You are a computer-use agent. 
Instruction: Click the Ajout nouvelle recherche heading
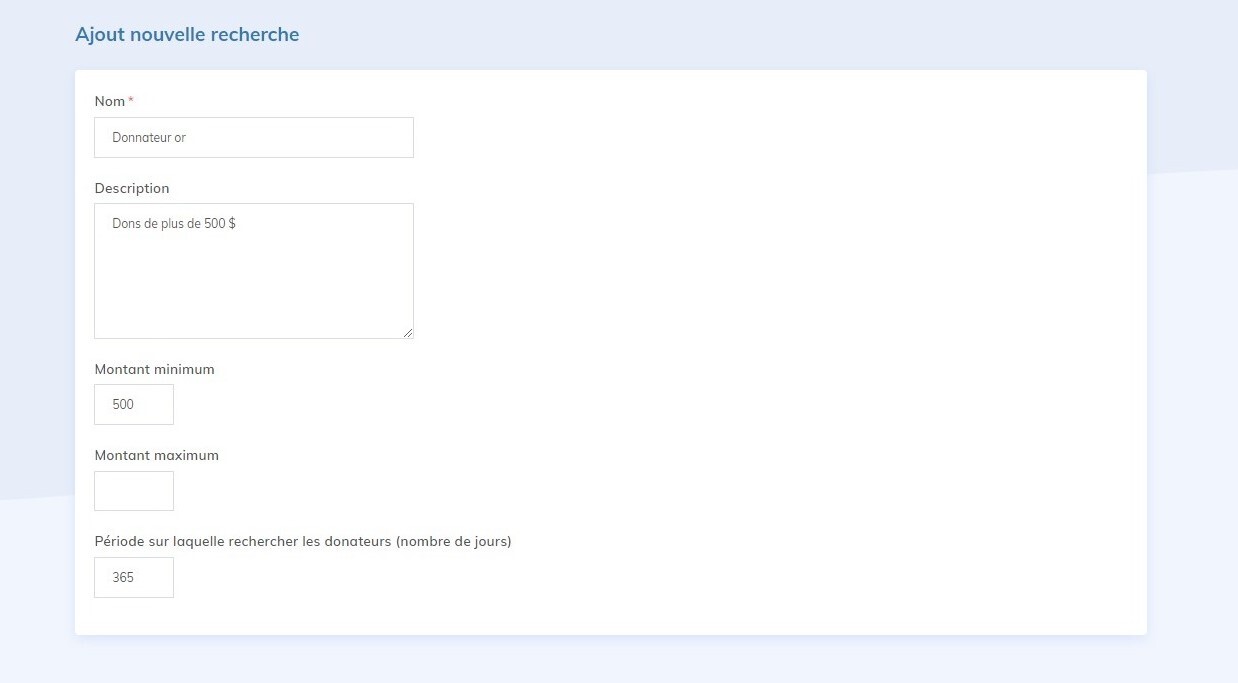(x=186, y=34)
